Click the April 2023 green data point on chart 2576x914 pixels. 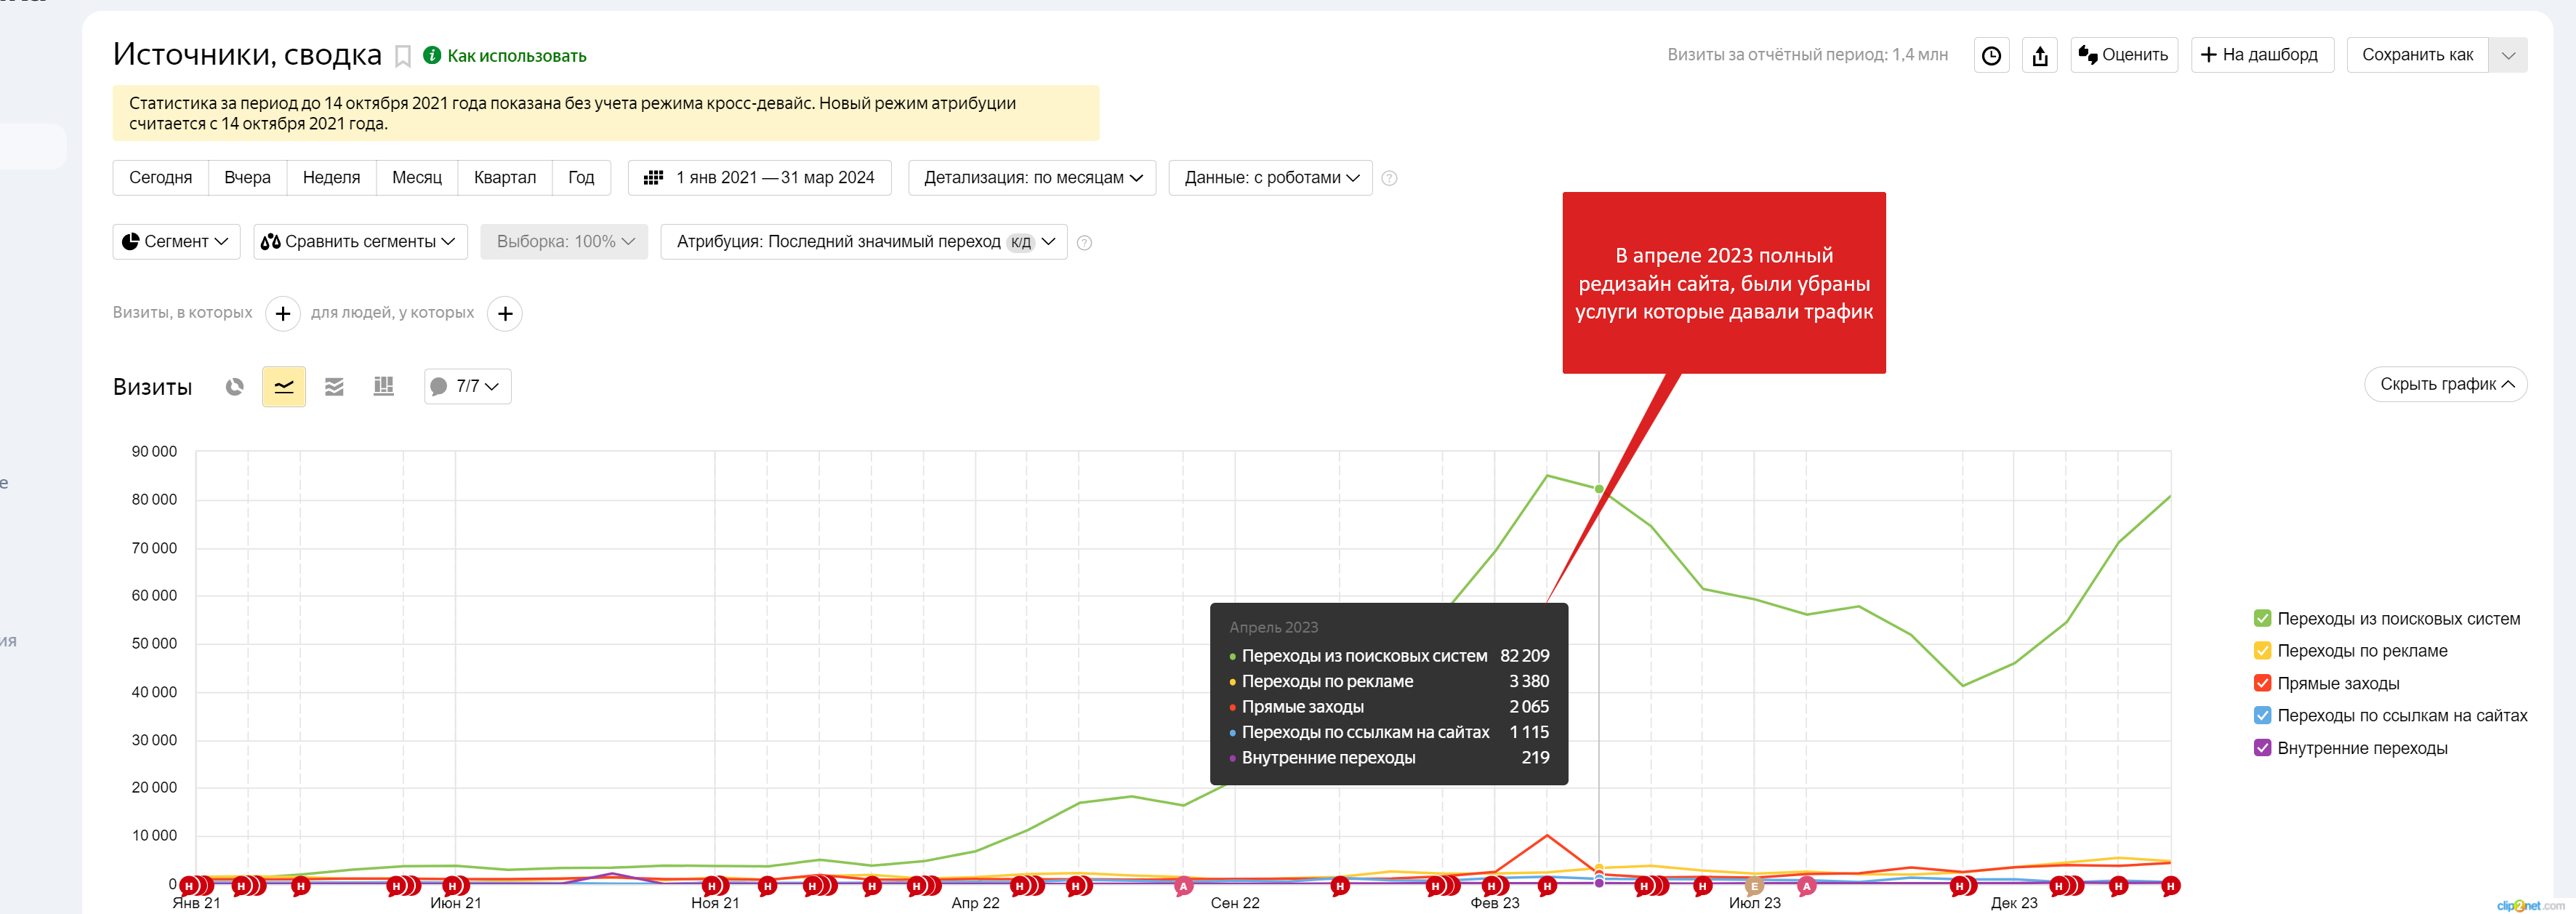click(1599, 489)
